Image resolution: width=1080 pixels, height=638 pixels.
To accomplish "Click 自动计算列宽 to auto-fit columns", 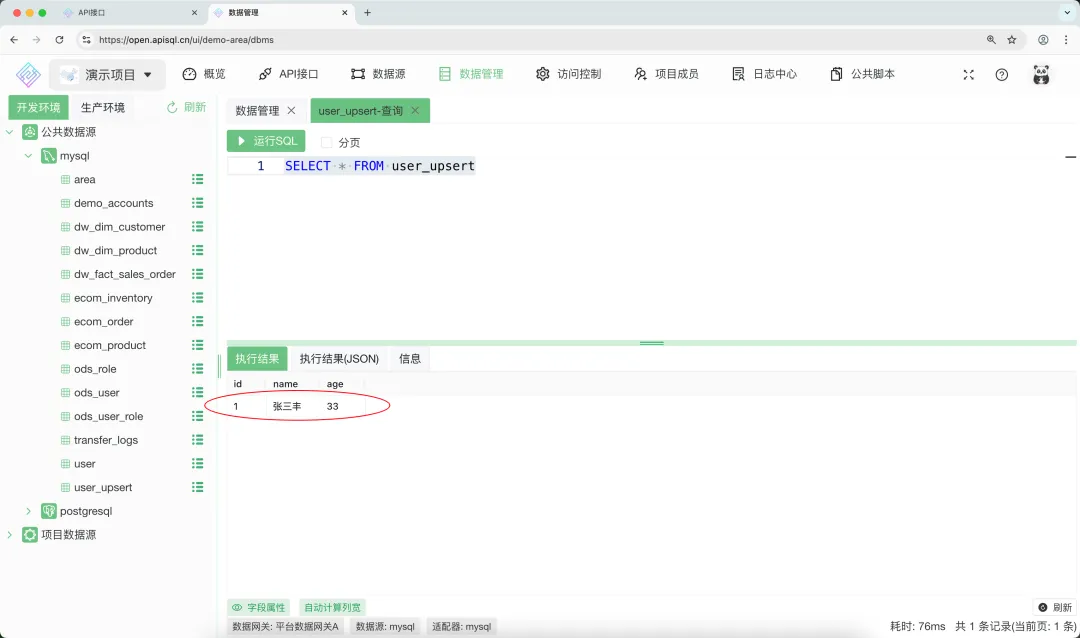I will (332, 607).
